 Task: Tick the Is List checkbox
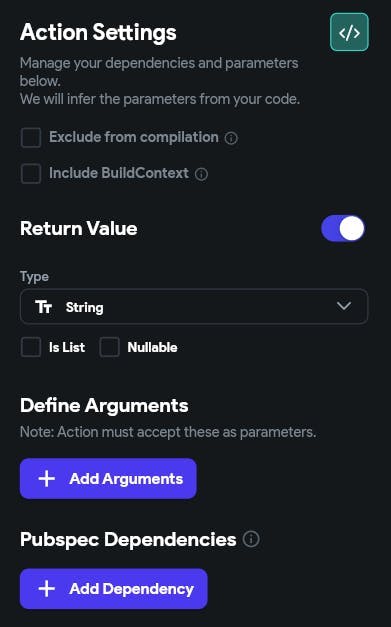click(x=31, y=347)
